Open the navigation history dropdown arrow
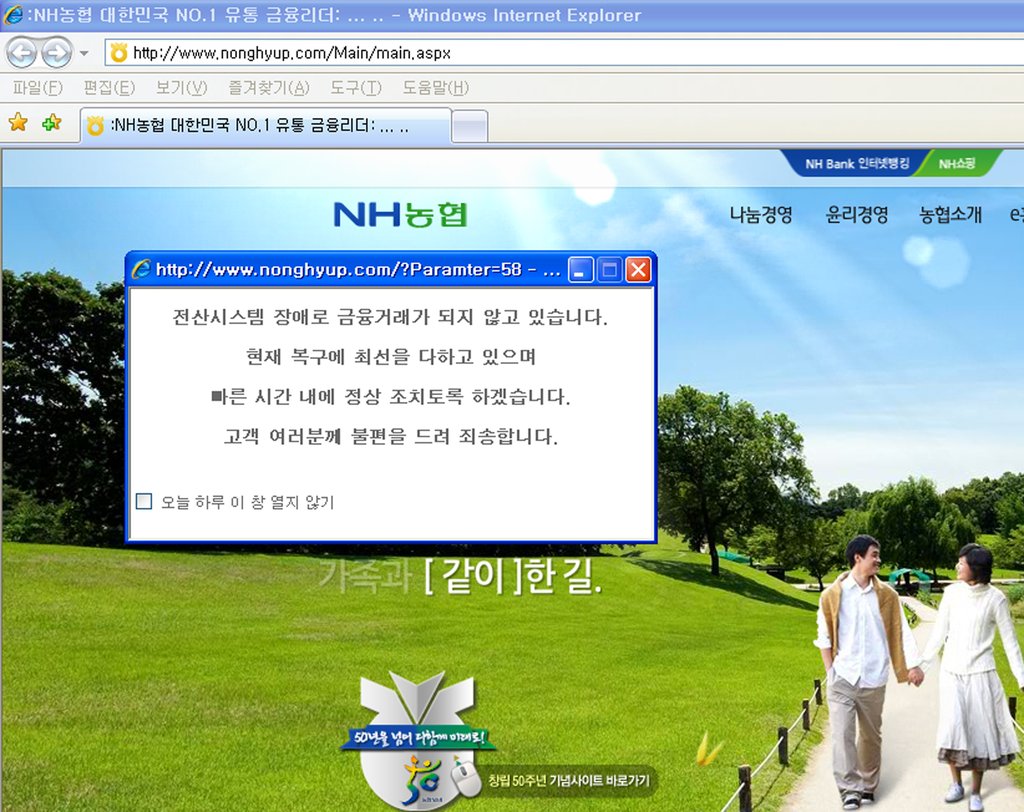 click(x=84, y=53)
